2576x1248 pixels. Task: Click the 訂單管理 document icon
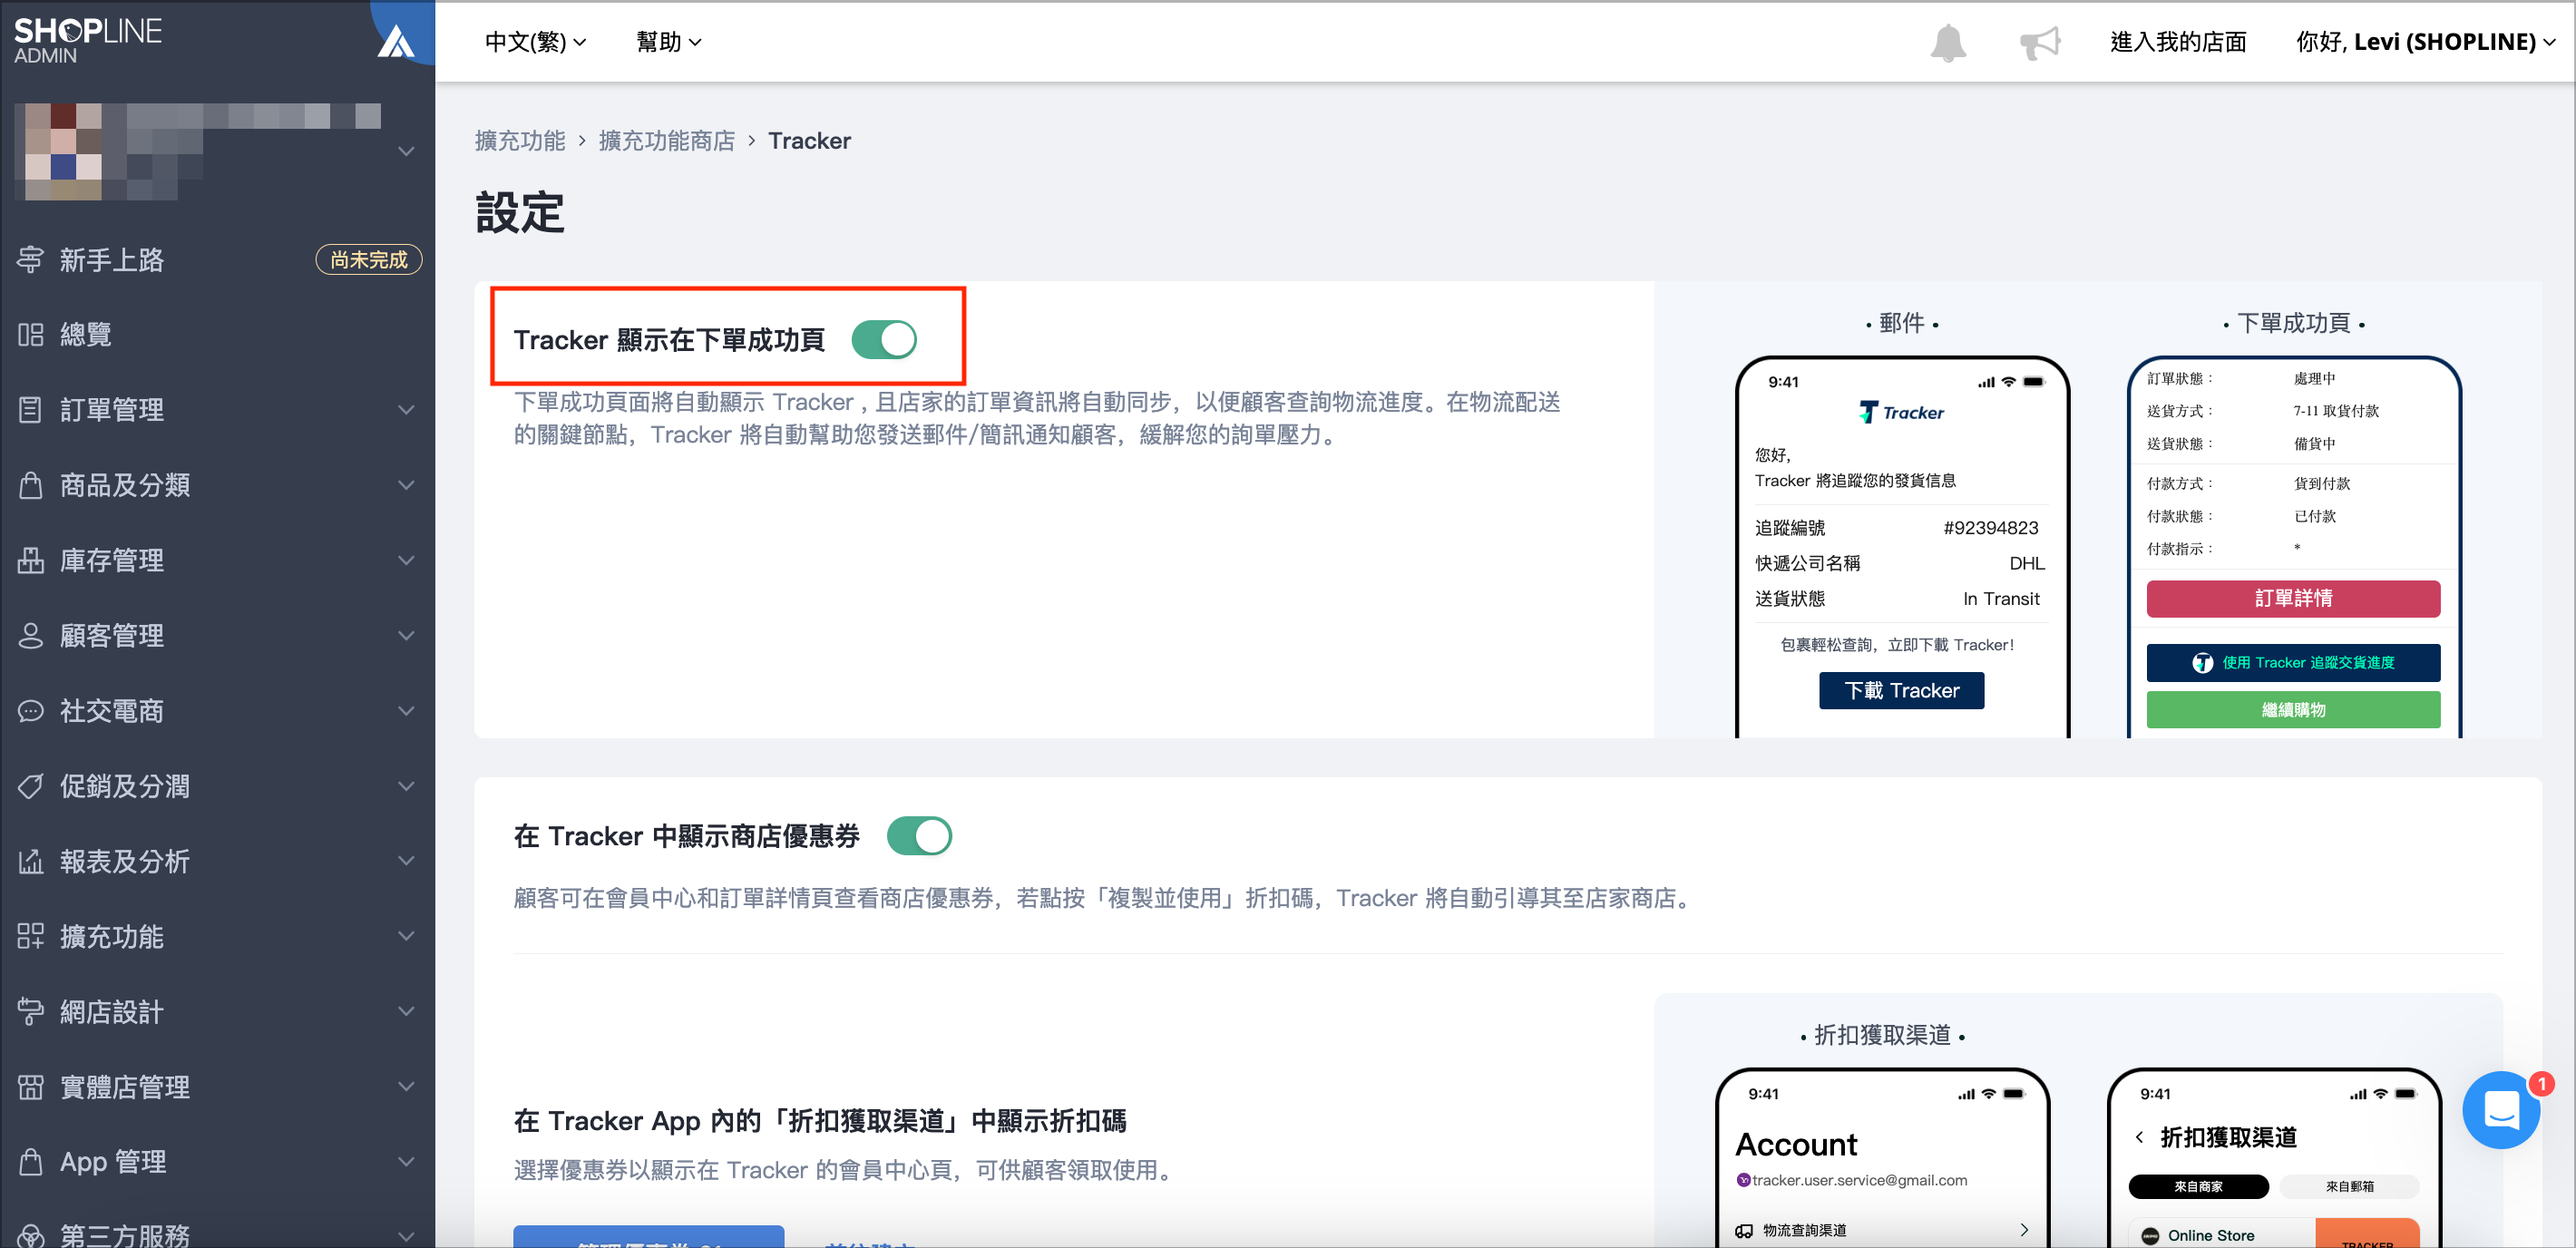[30, 410]
